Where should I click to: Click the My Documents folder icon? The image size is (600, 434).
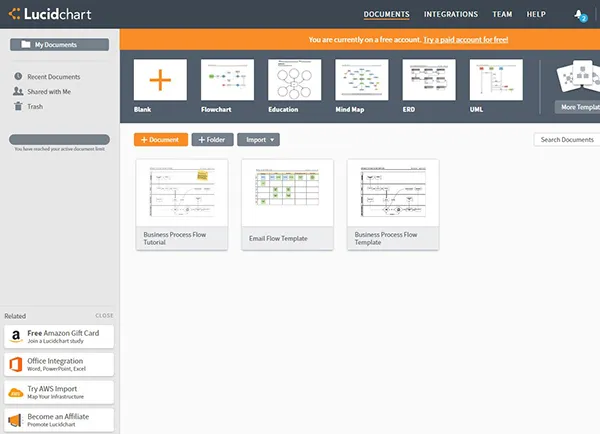(26, 44)
